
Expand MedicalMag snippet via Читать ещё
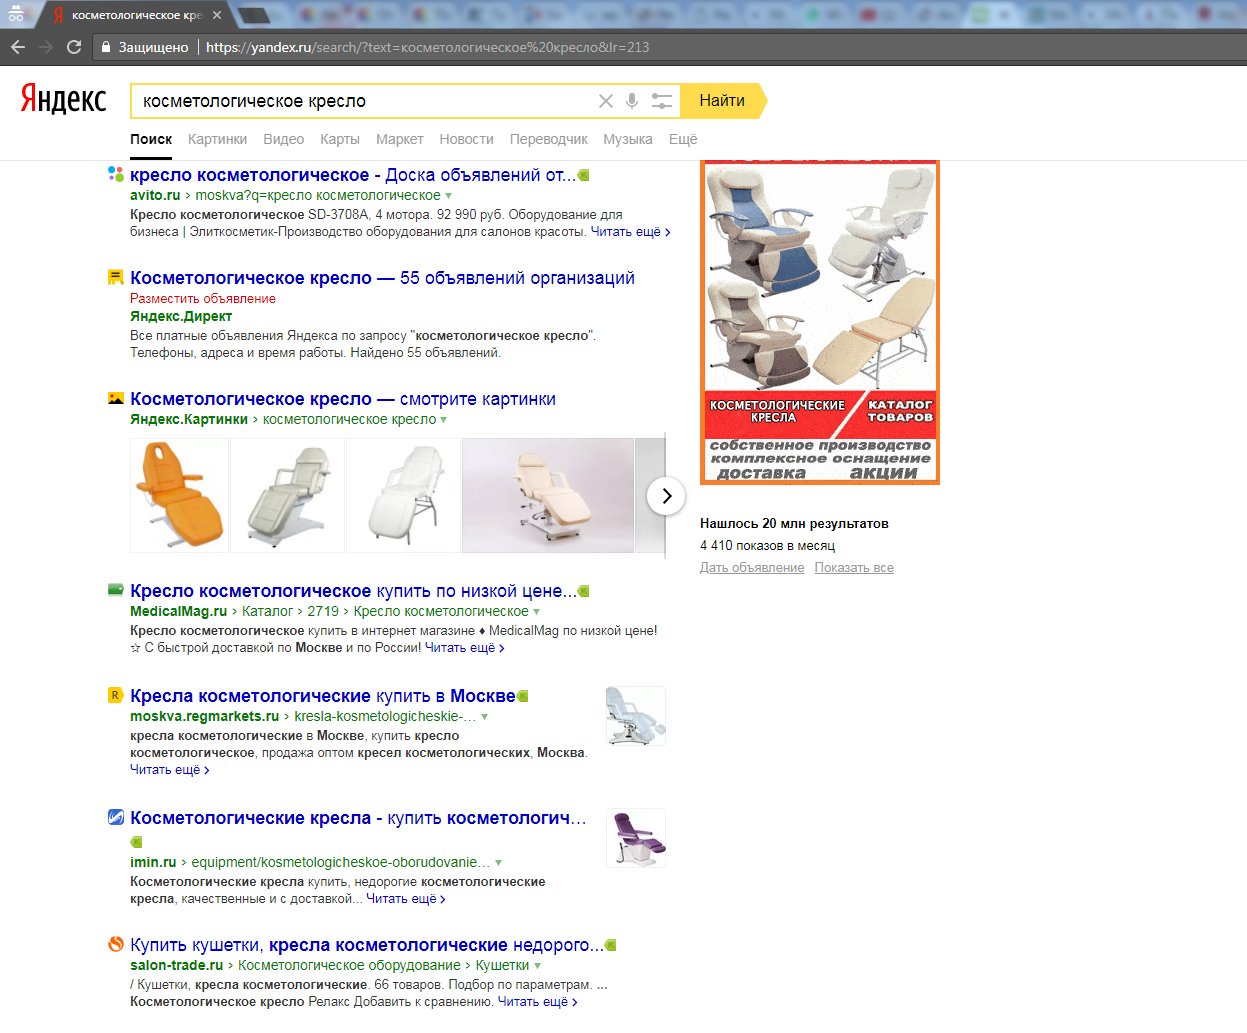pyautogui.click(x=465, y=648)
